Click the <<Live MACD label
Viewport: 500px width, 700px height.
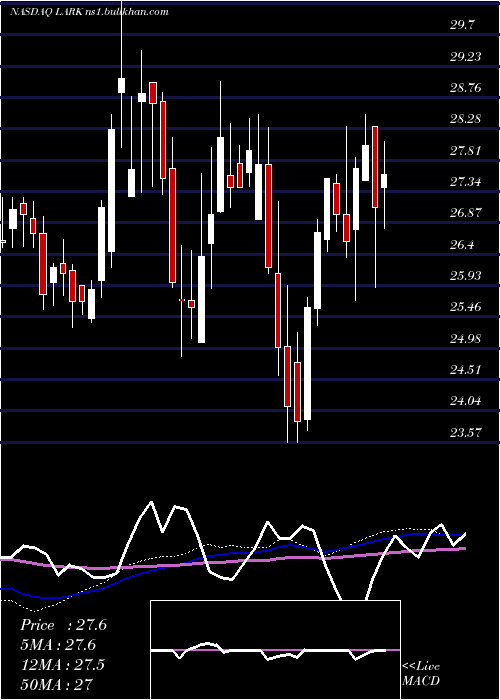pos(421,674)
